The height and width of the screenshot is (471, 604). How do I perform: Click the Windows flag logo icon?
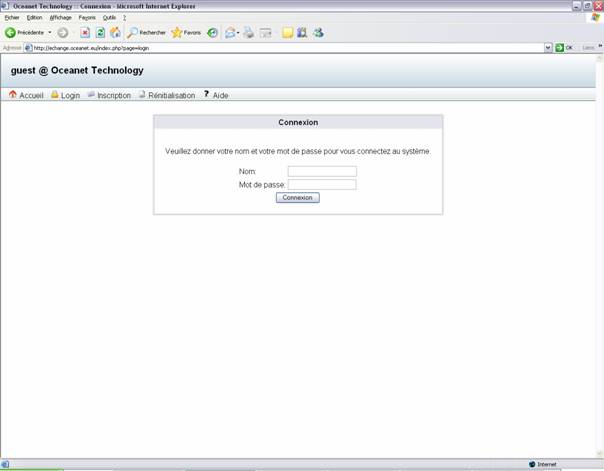click(x=596, y=18)
